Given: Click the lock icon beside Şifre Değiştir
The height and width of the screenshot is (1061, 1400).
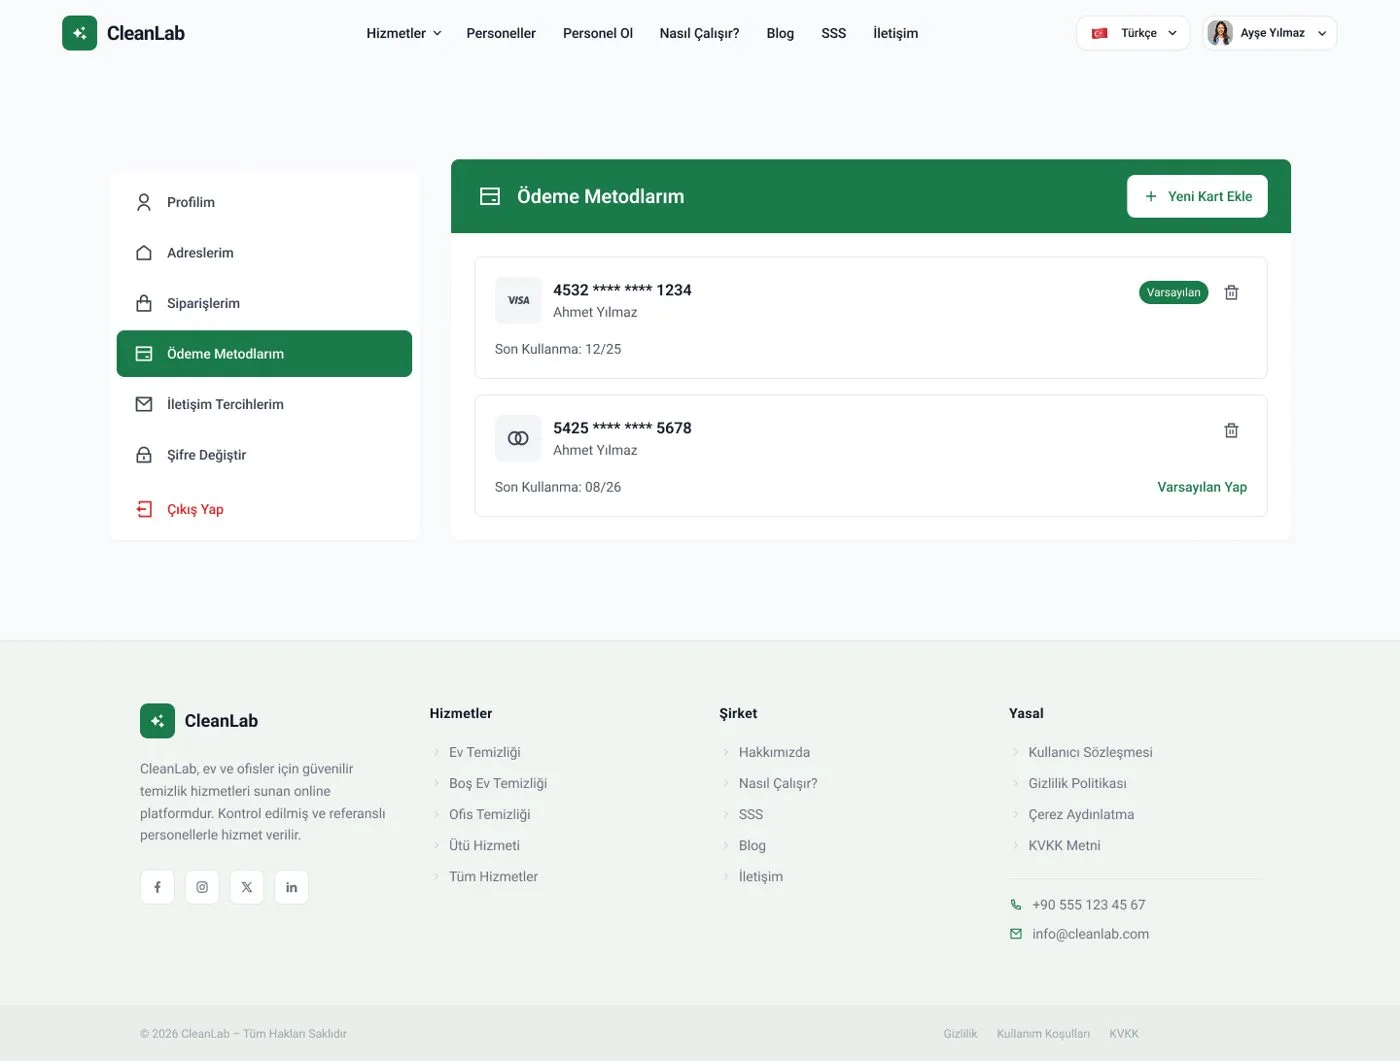Looking at the screenshot, I should (x=144, y=455).
